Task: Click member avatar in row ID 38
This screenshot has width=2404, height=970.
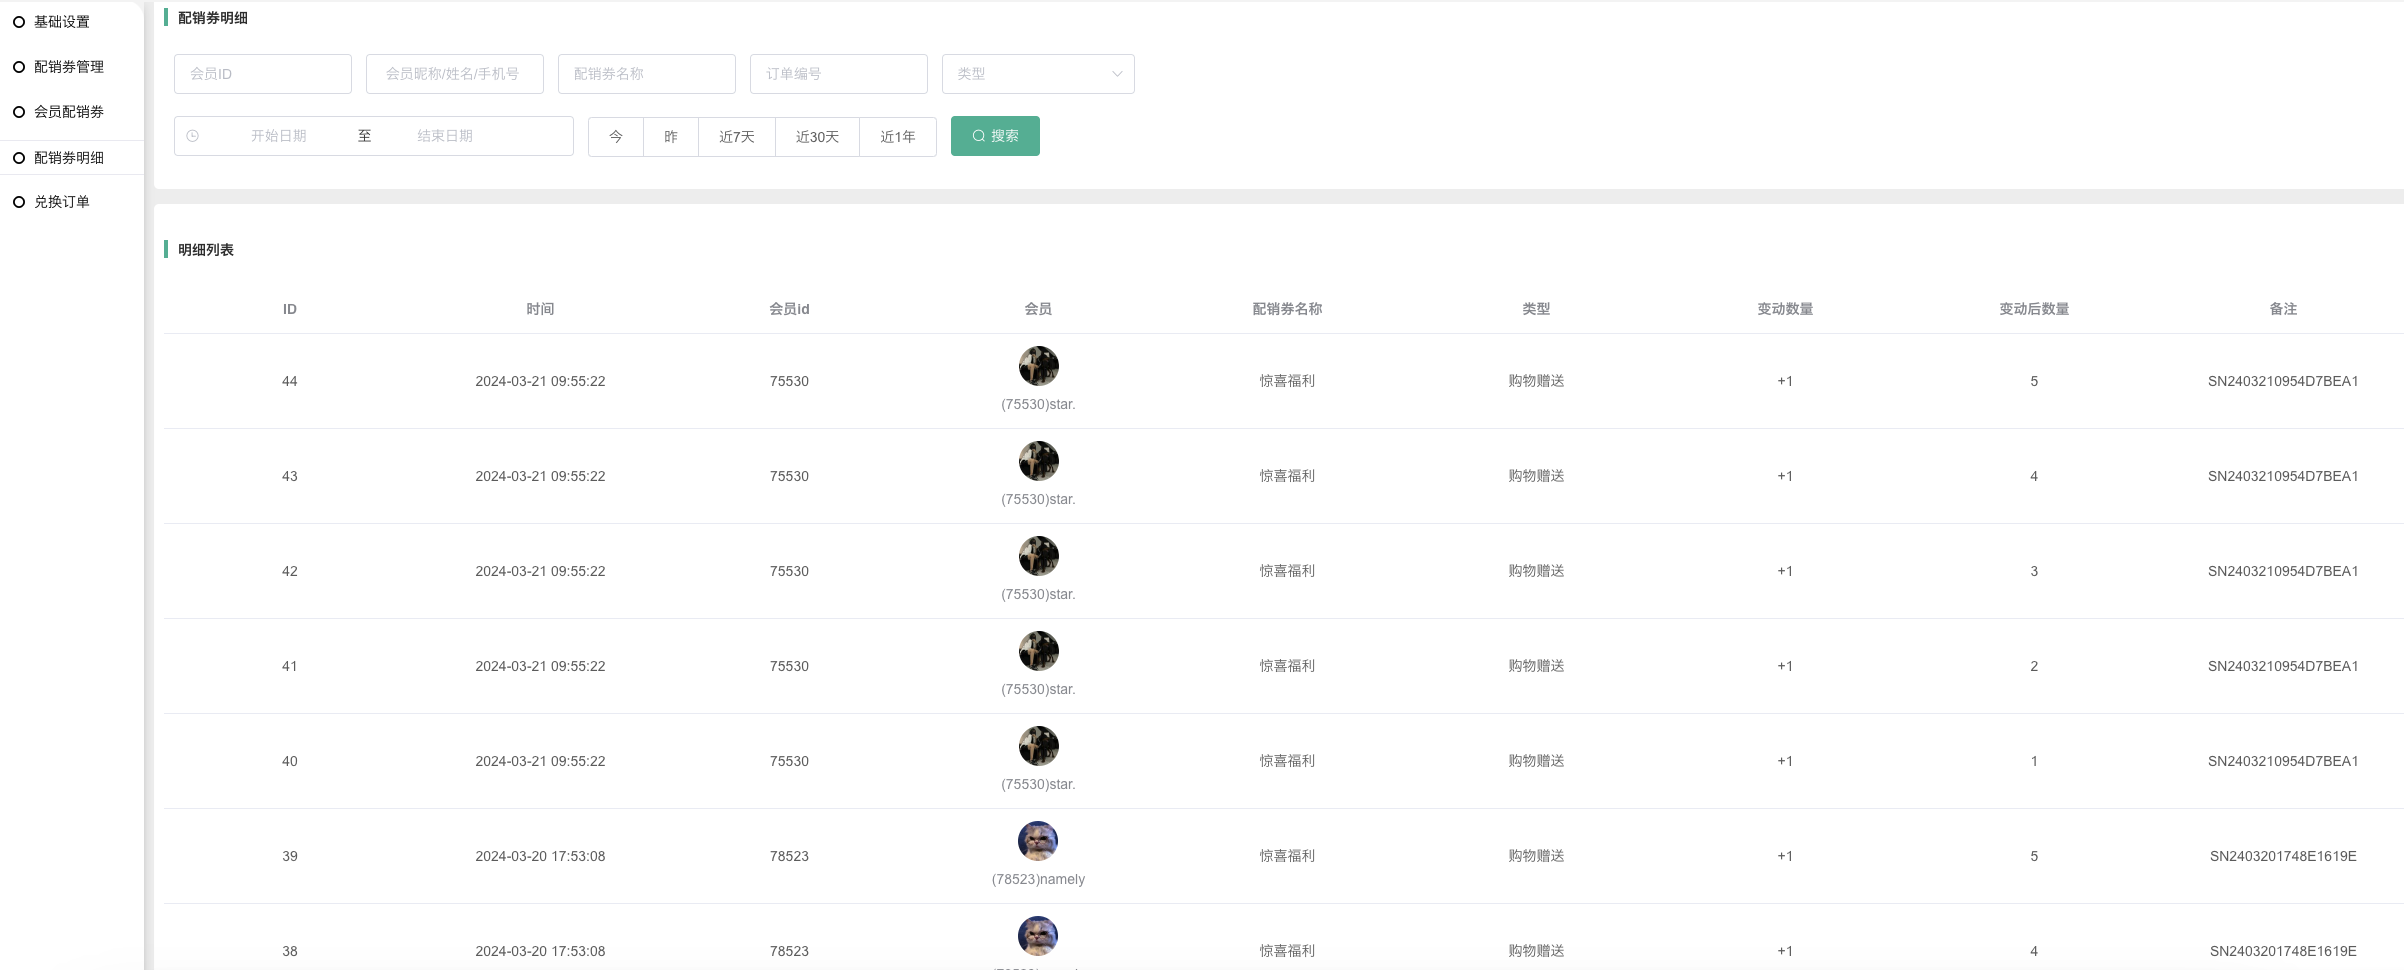Action: pos(1038,936)
